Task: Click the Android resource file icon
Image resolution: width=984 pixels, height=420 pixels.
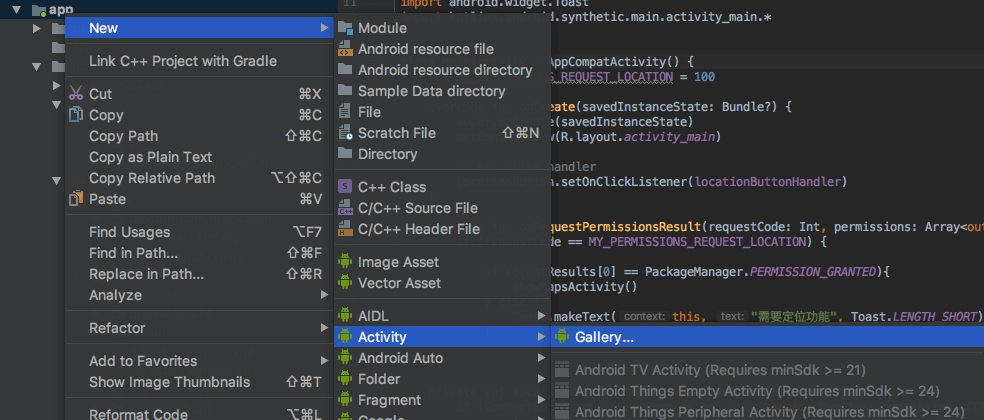Action: (x=345, y=49)
